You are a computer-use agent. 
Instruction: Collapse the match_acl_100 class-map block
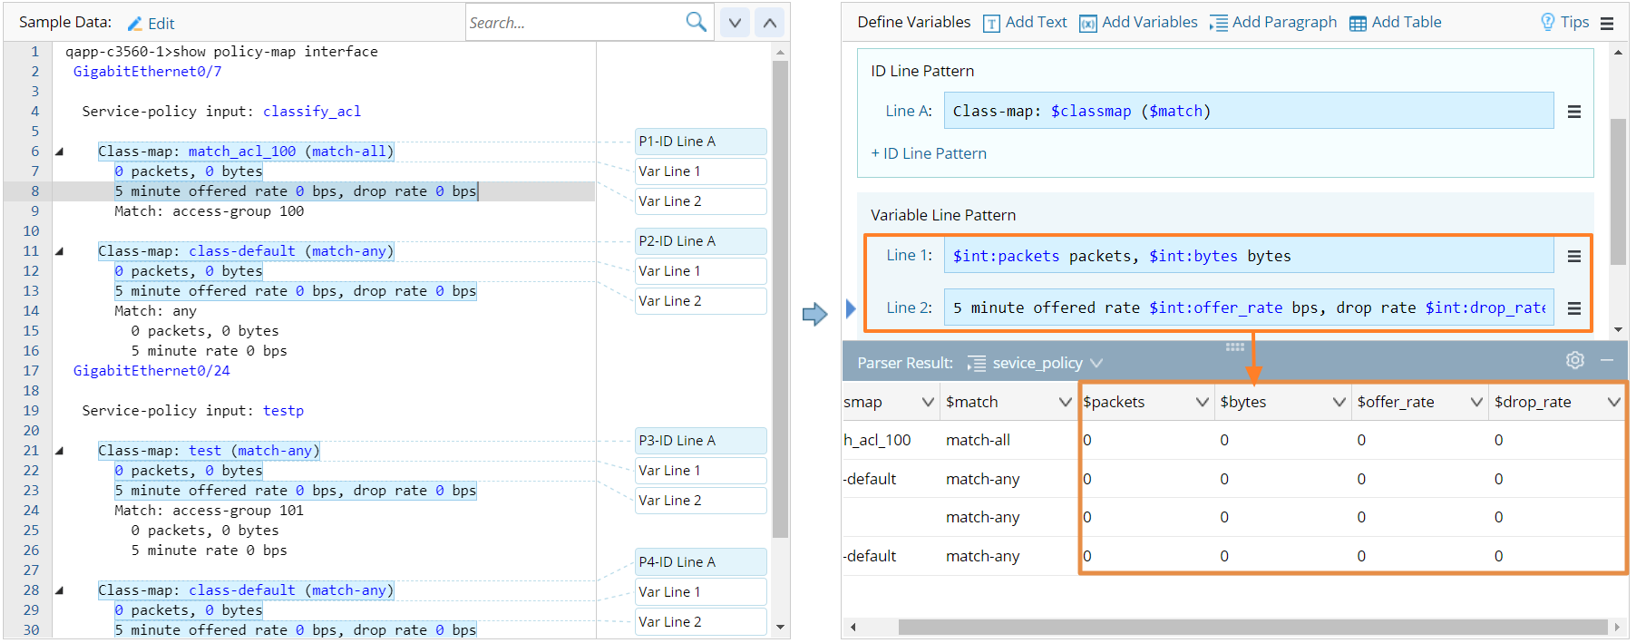click(x=59, y=152)
